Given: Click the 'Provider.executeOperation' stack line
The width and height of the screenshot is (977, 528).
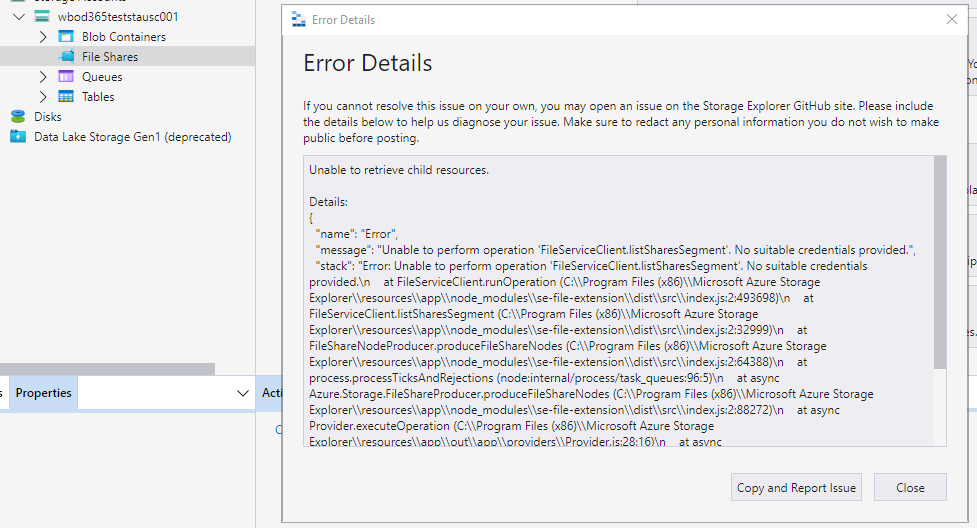Looking at the screenshot, I should pyautogui.click(x=512, y=426).
